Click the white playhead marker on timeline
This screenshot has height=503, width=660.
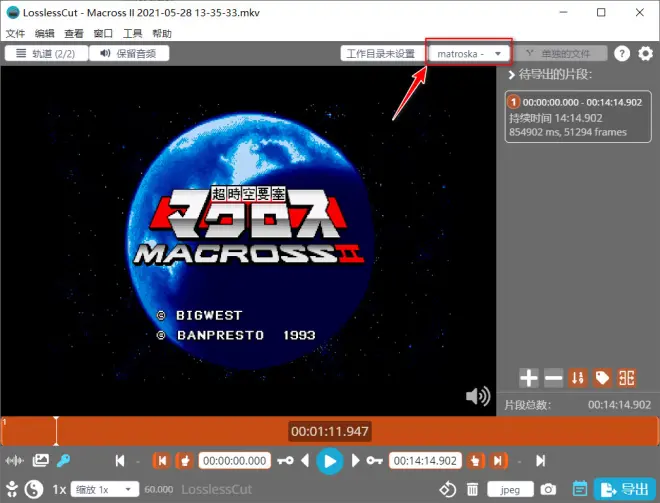(x=56, y=431)
